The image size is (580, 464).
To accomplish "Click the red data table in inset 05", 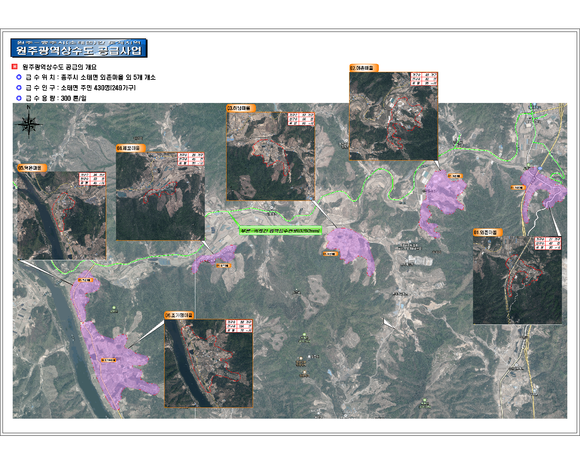I will [92, 179].
